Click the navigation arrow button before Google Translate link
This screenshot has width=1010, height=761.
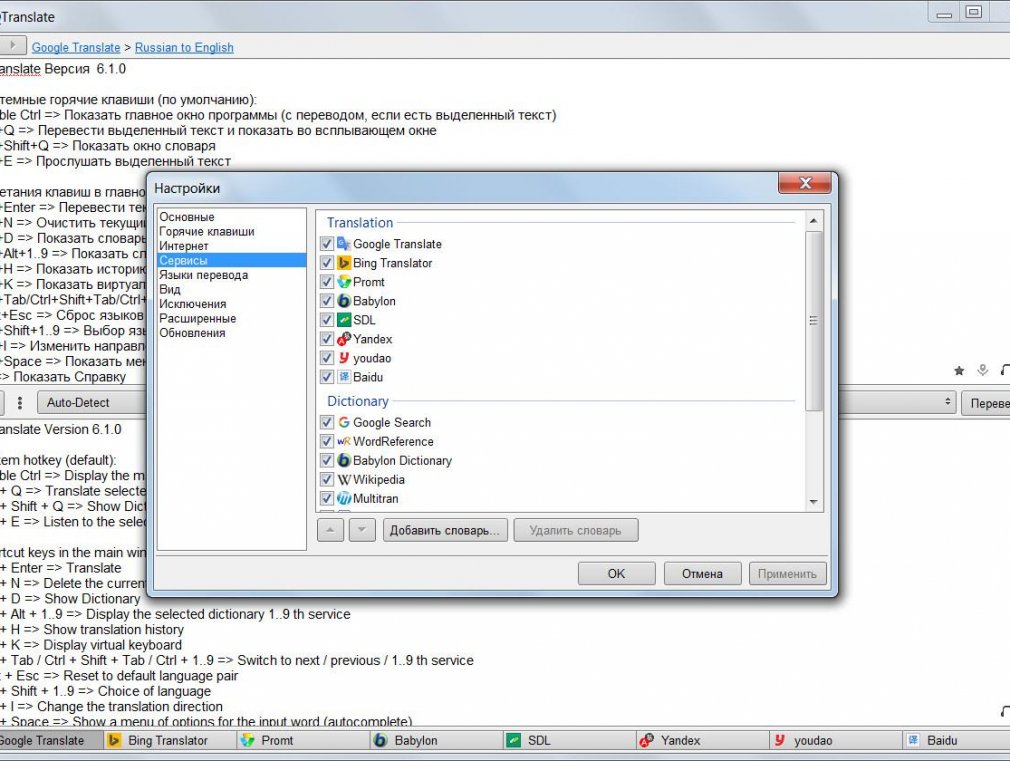(12, 45)
